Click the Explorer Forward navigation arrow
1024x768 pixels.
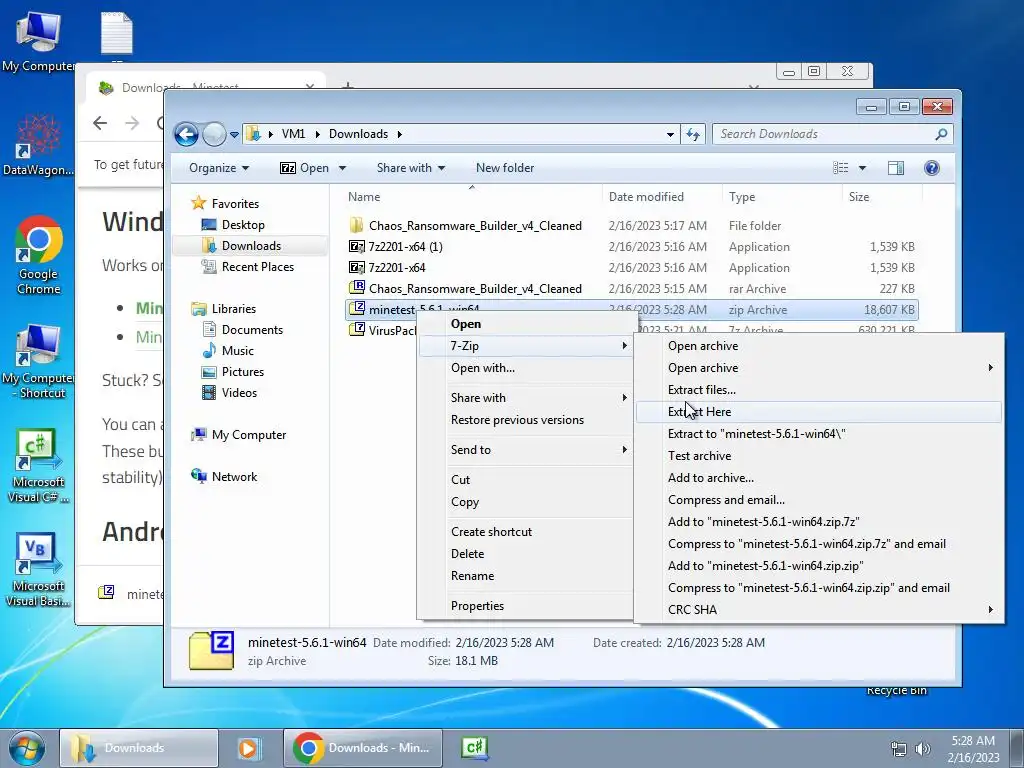coord(214,135)
